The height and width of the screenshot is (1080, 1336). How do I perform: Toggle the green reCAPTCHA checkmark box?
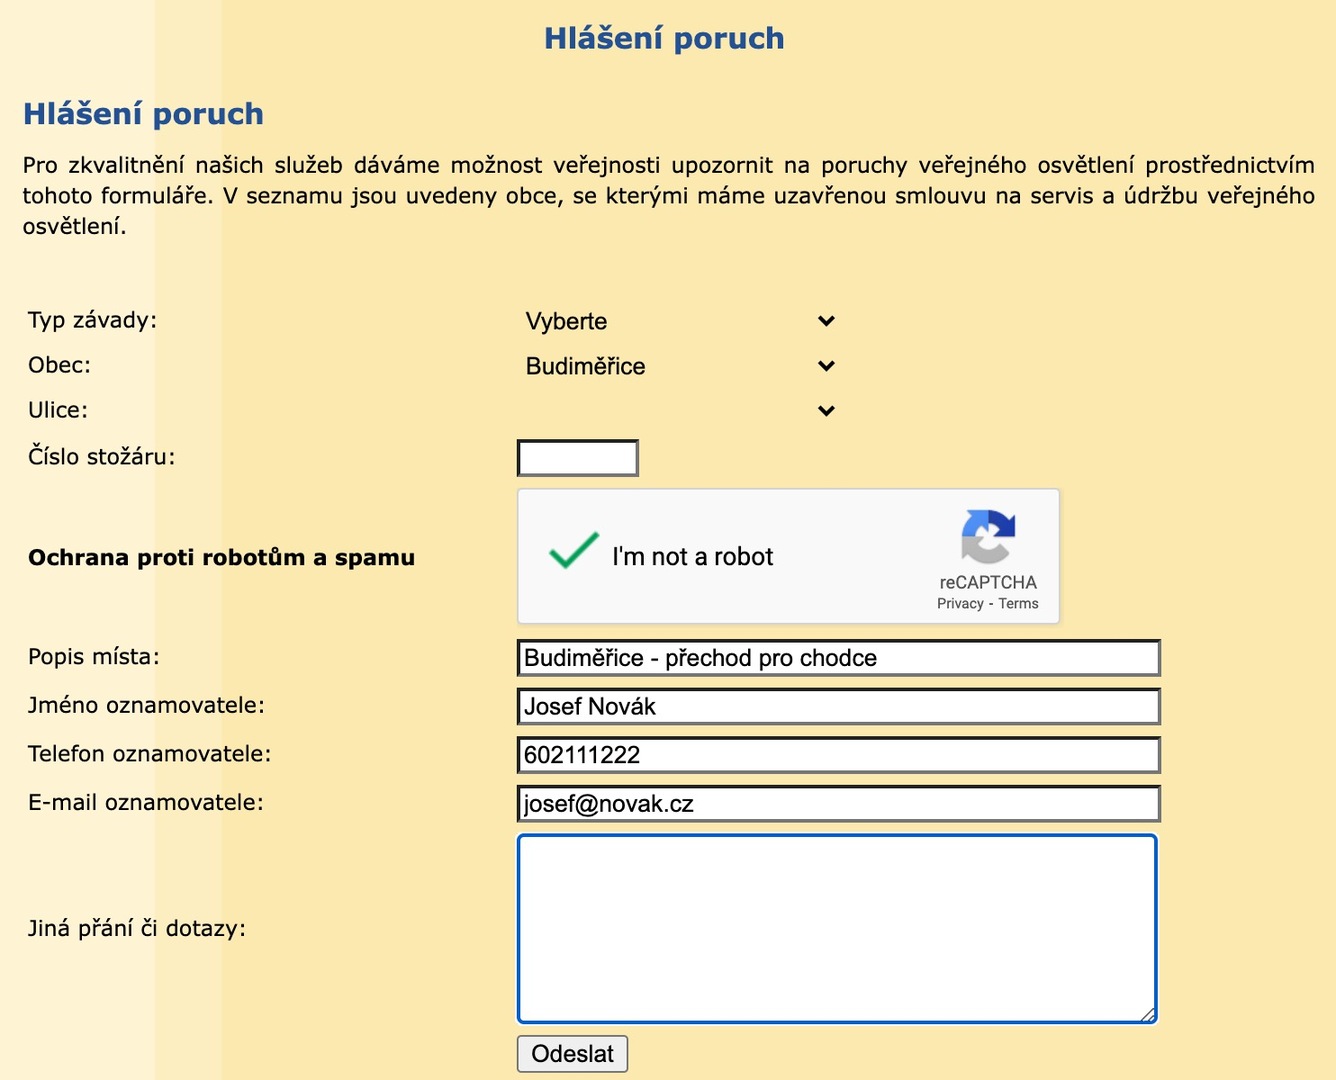coord(573,553)
